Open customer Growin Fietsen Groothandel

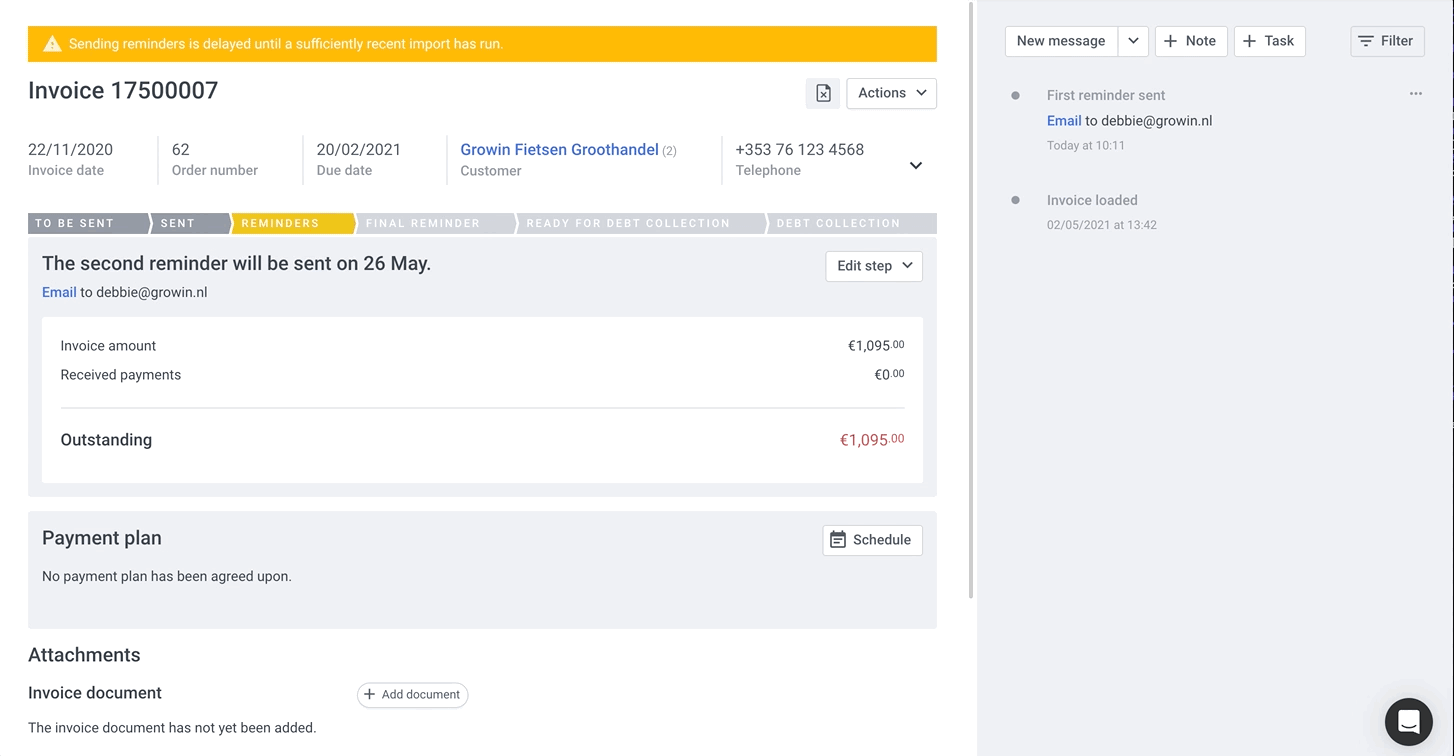point(558,149)
